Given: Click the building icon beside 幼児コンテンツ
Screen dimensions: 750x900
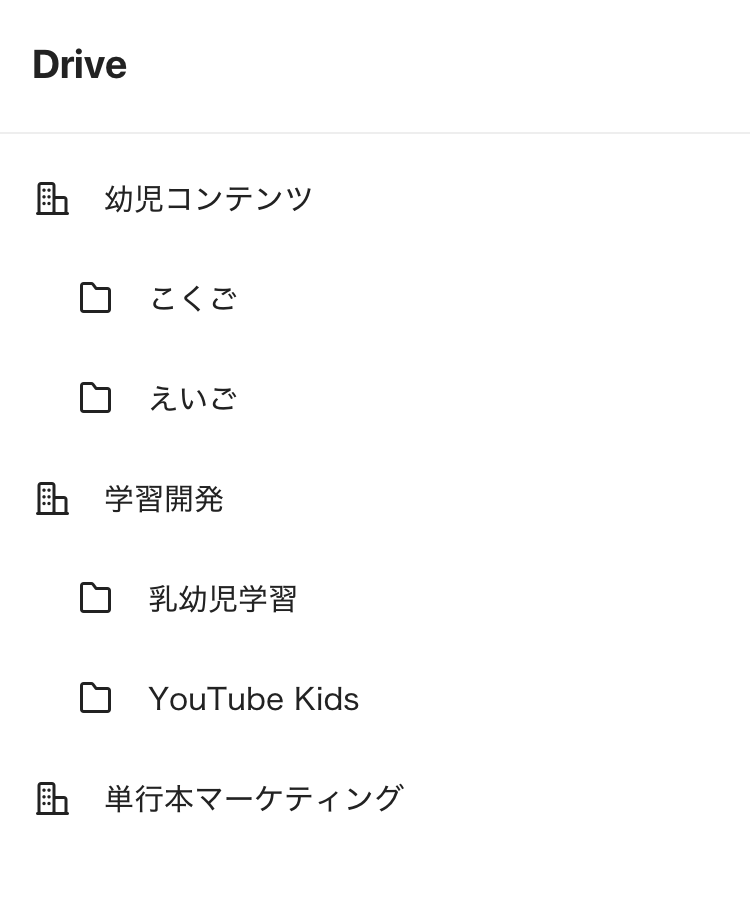Looking at the screenshot, I should pyautogui.click(x=52, y=198).
